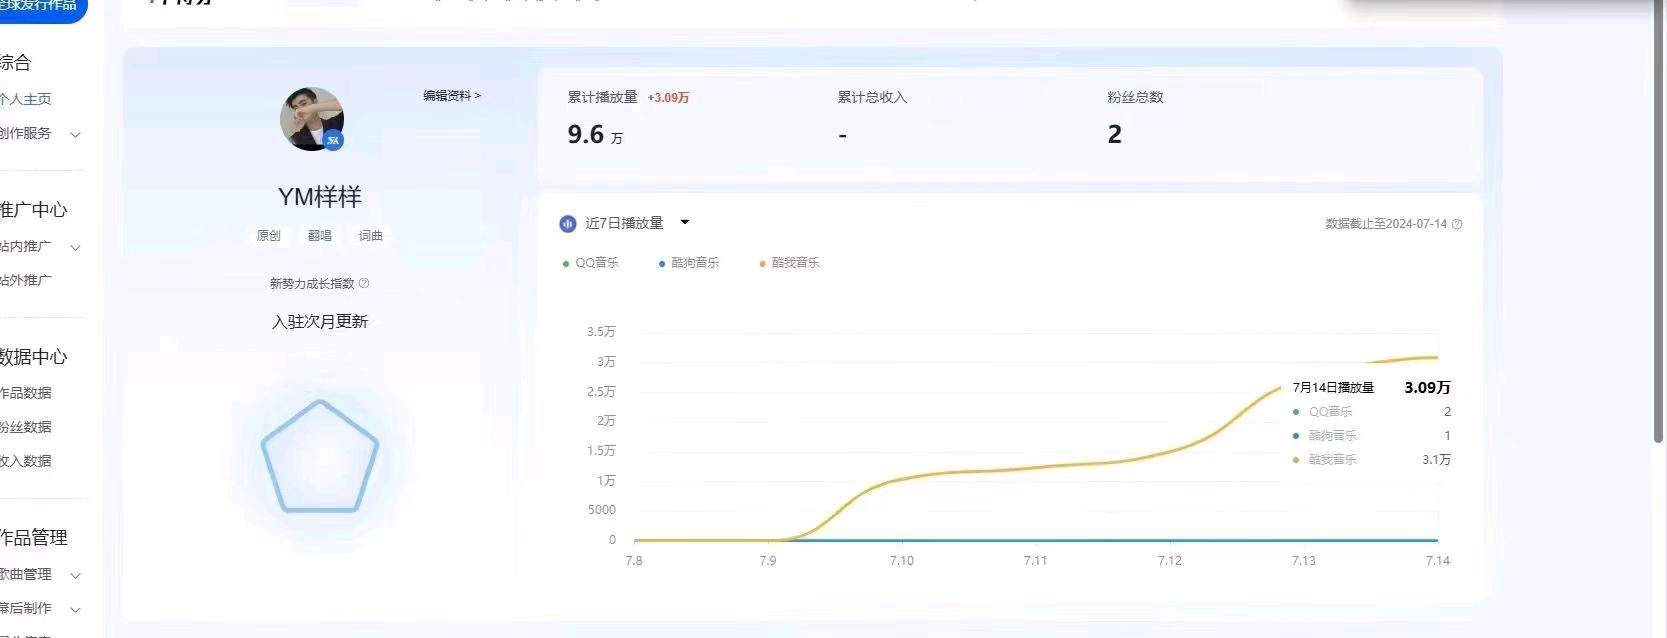Viewport: 1667px width, 638px height.
Task: Toggle 酷我音乐 series in chart legend
Action: pyautogui.click(x=789, y=263)
